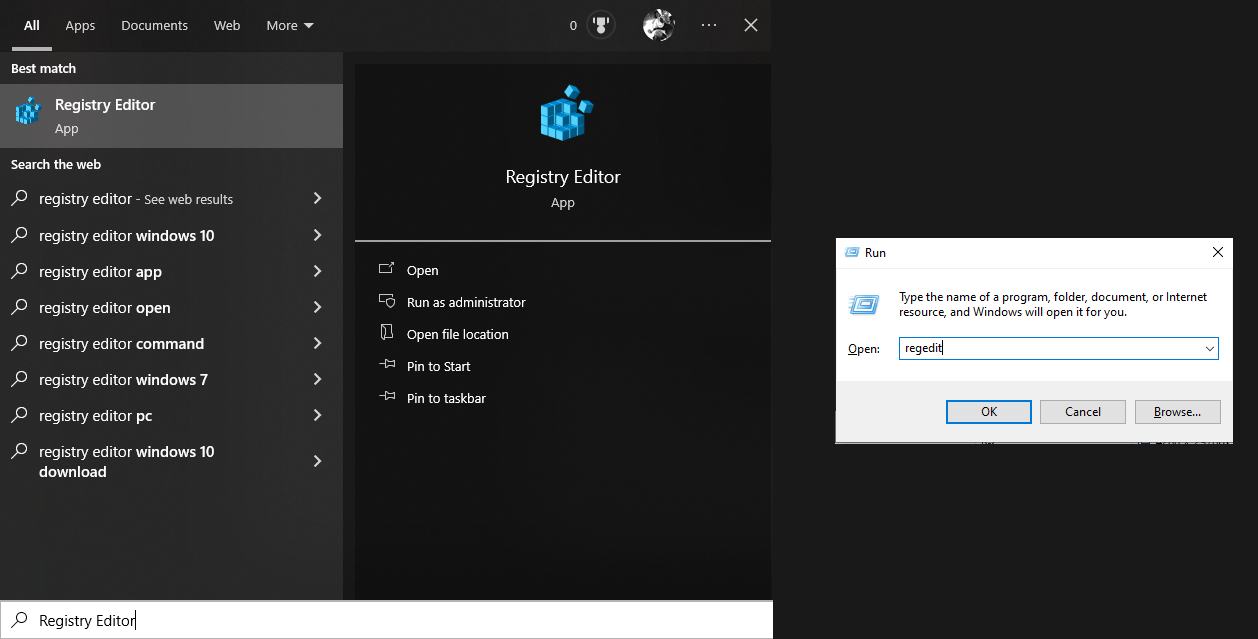
Task: Expand arrow for 'registry editor windows 10'
Action: click(x=317, y=235)
